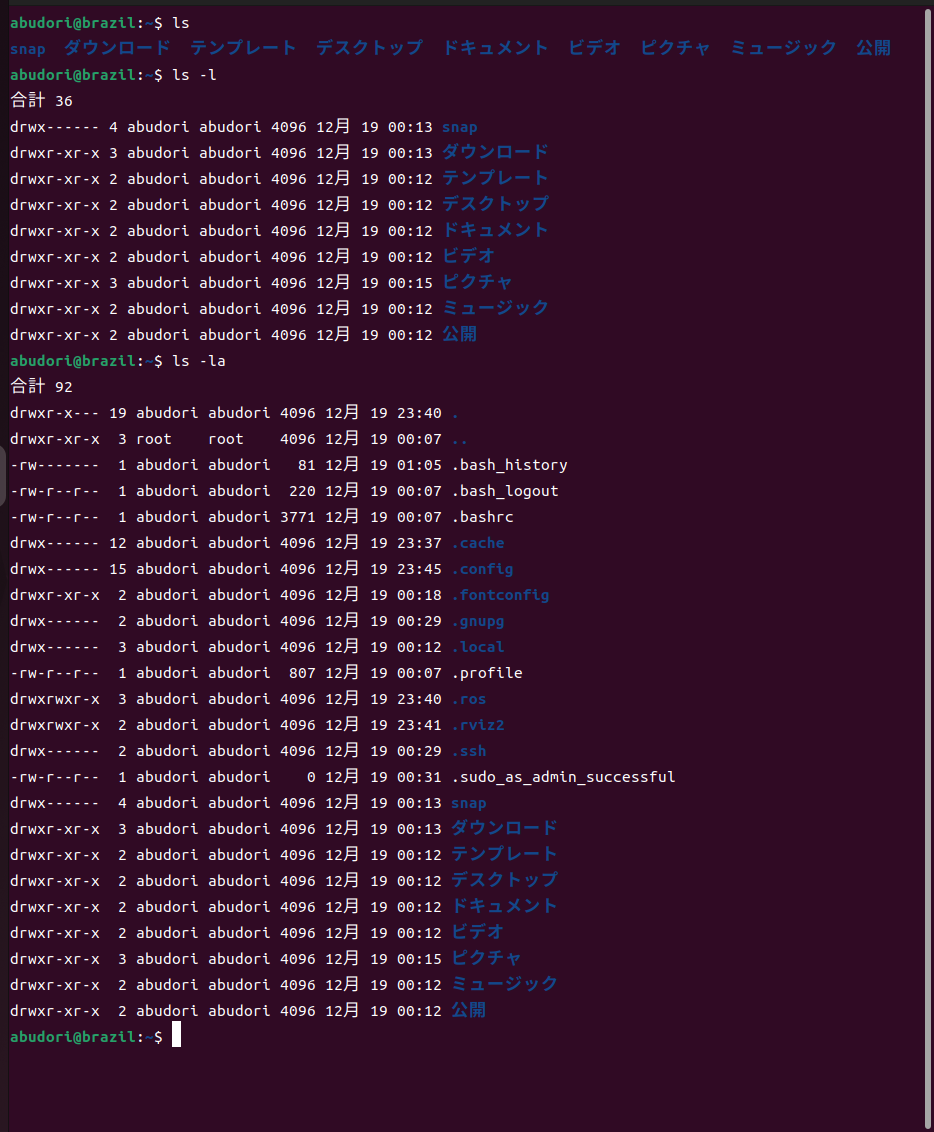
Task: Click デスクトップ in the plain ls output
Action: [370, 48]
